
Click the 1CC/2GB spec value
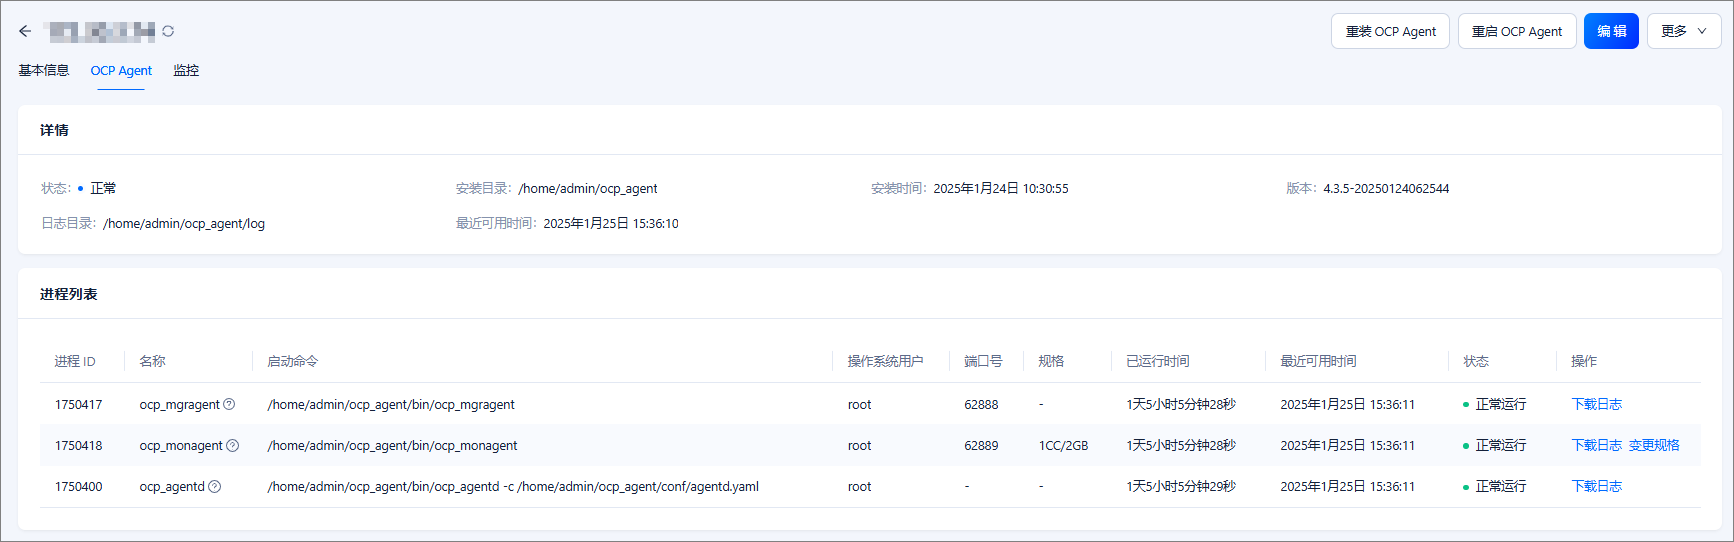[x=1063, y=445]
